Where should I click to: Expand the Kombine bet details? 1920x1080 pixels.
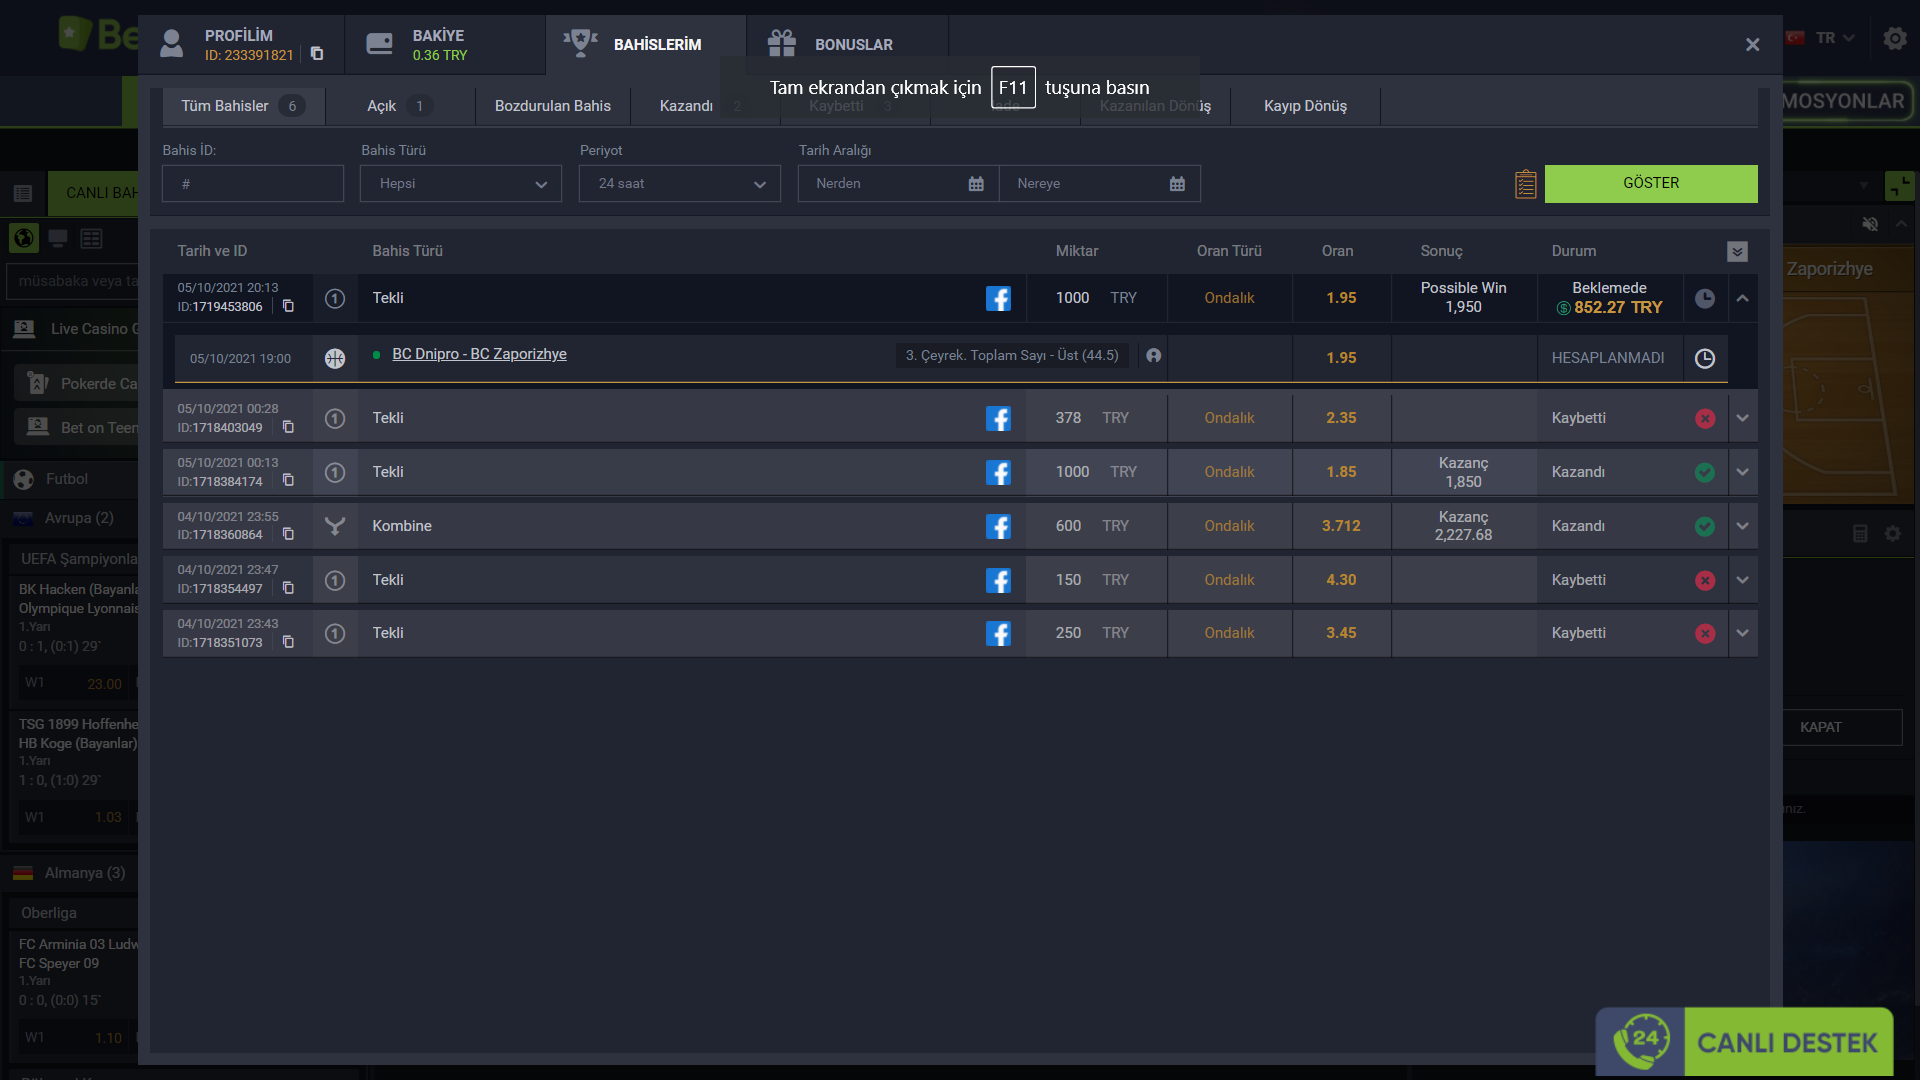pos(1743,526)
